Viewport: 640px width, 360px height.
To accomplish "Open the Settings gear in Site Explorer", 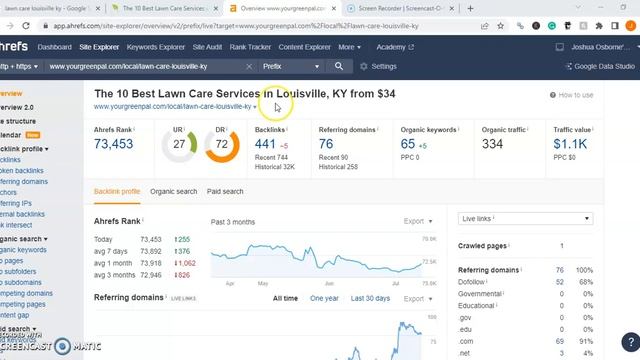I will (x=378, y=66).
